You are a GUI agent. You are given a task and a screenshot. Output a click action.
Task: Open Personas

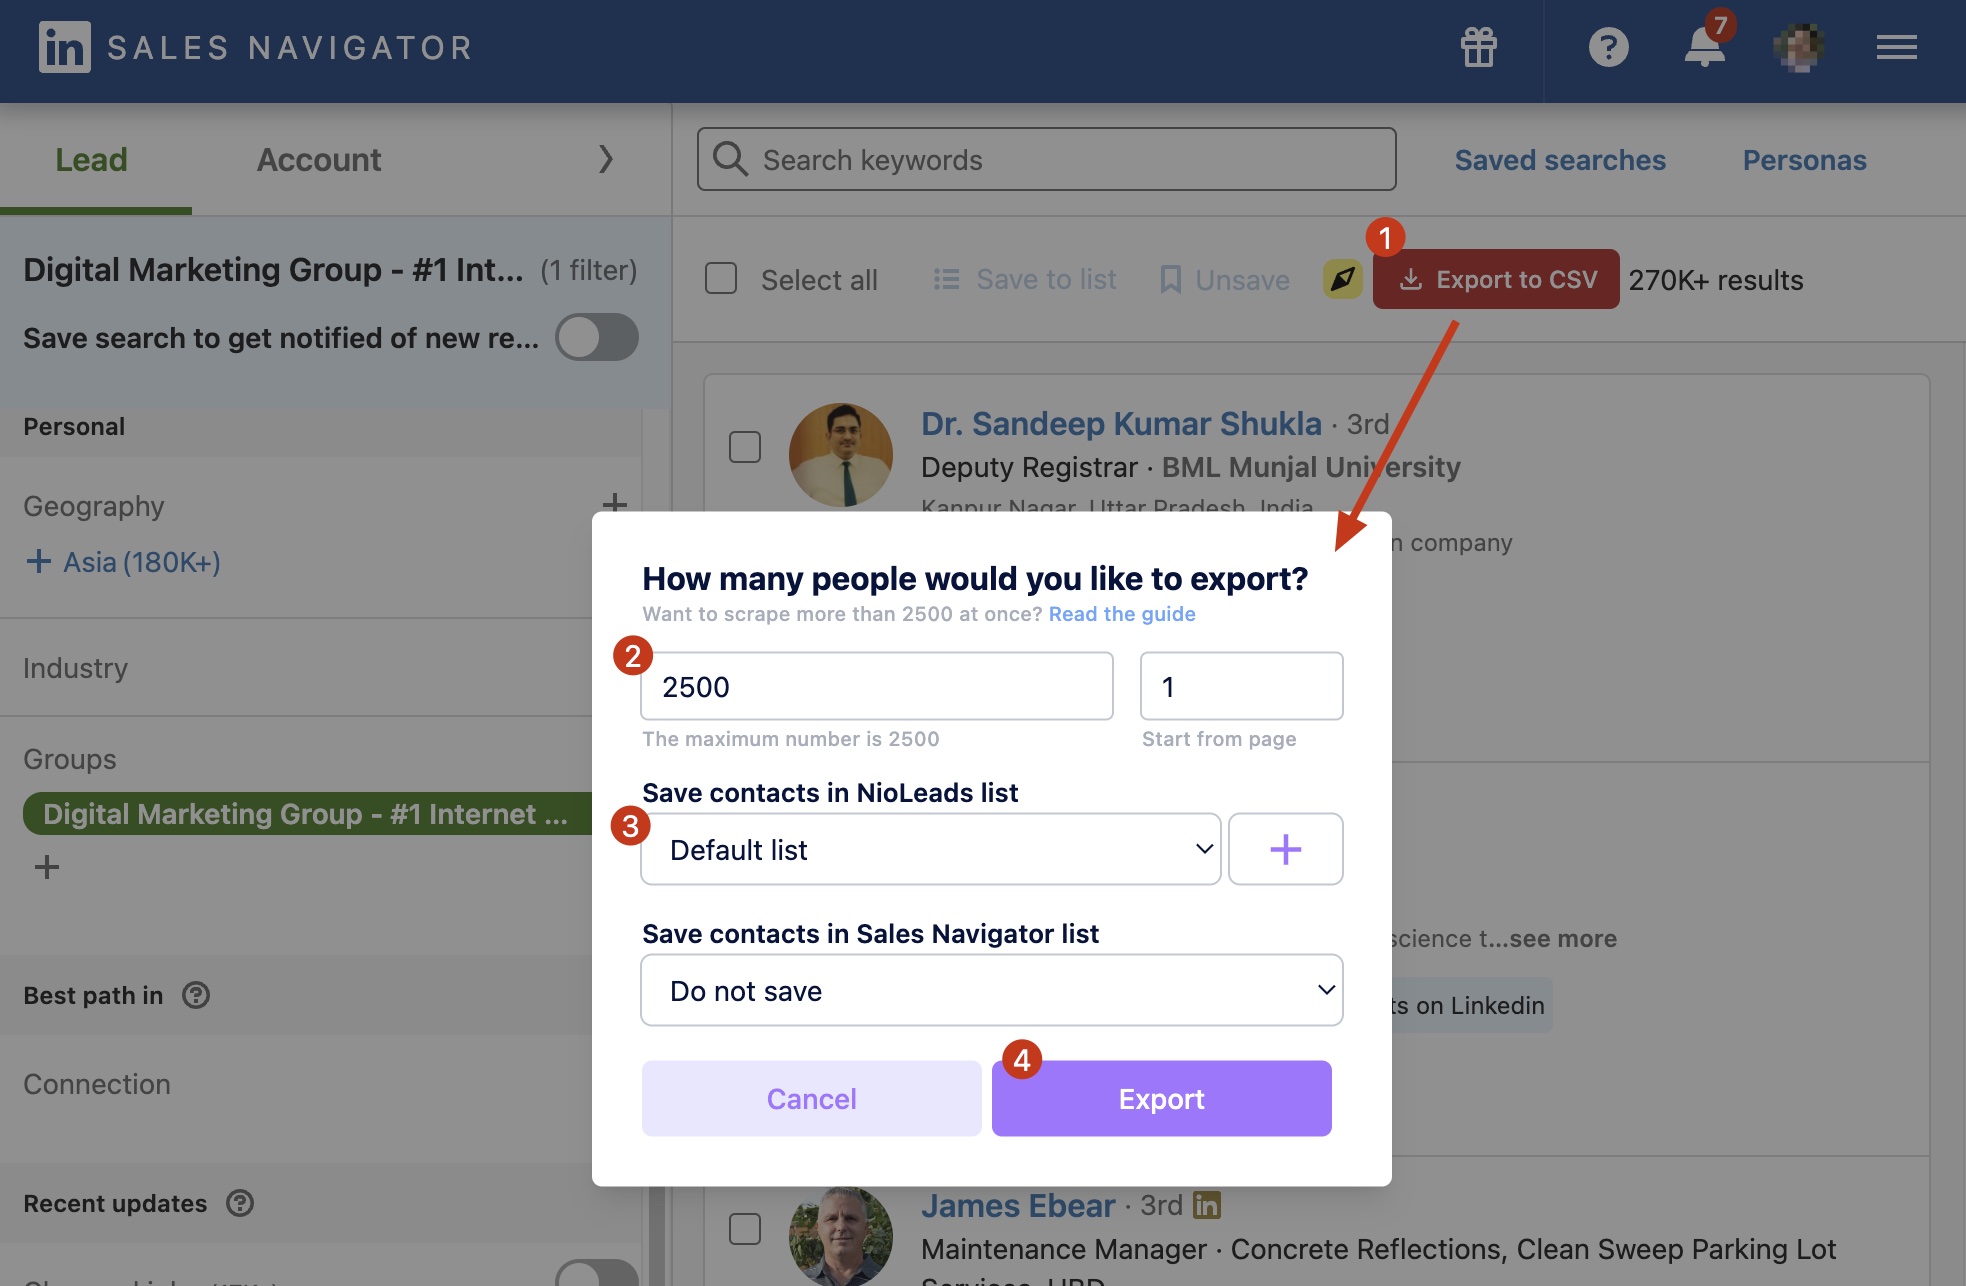click(x=1804, y=160)
